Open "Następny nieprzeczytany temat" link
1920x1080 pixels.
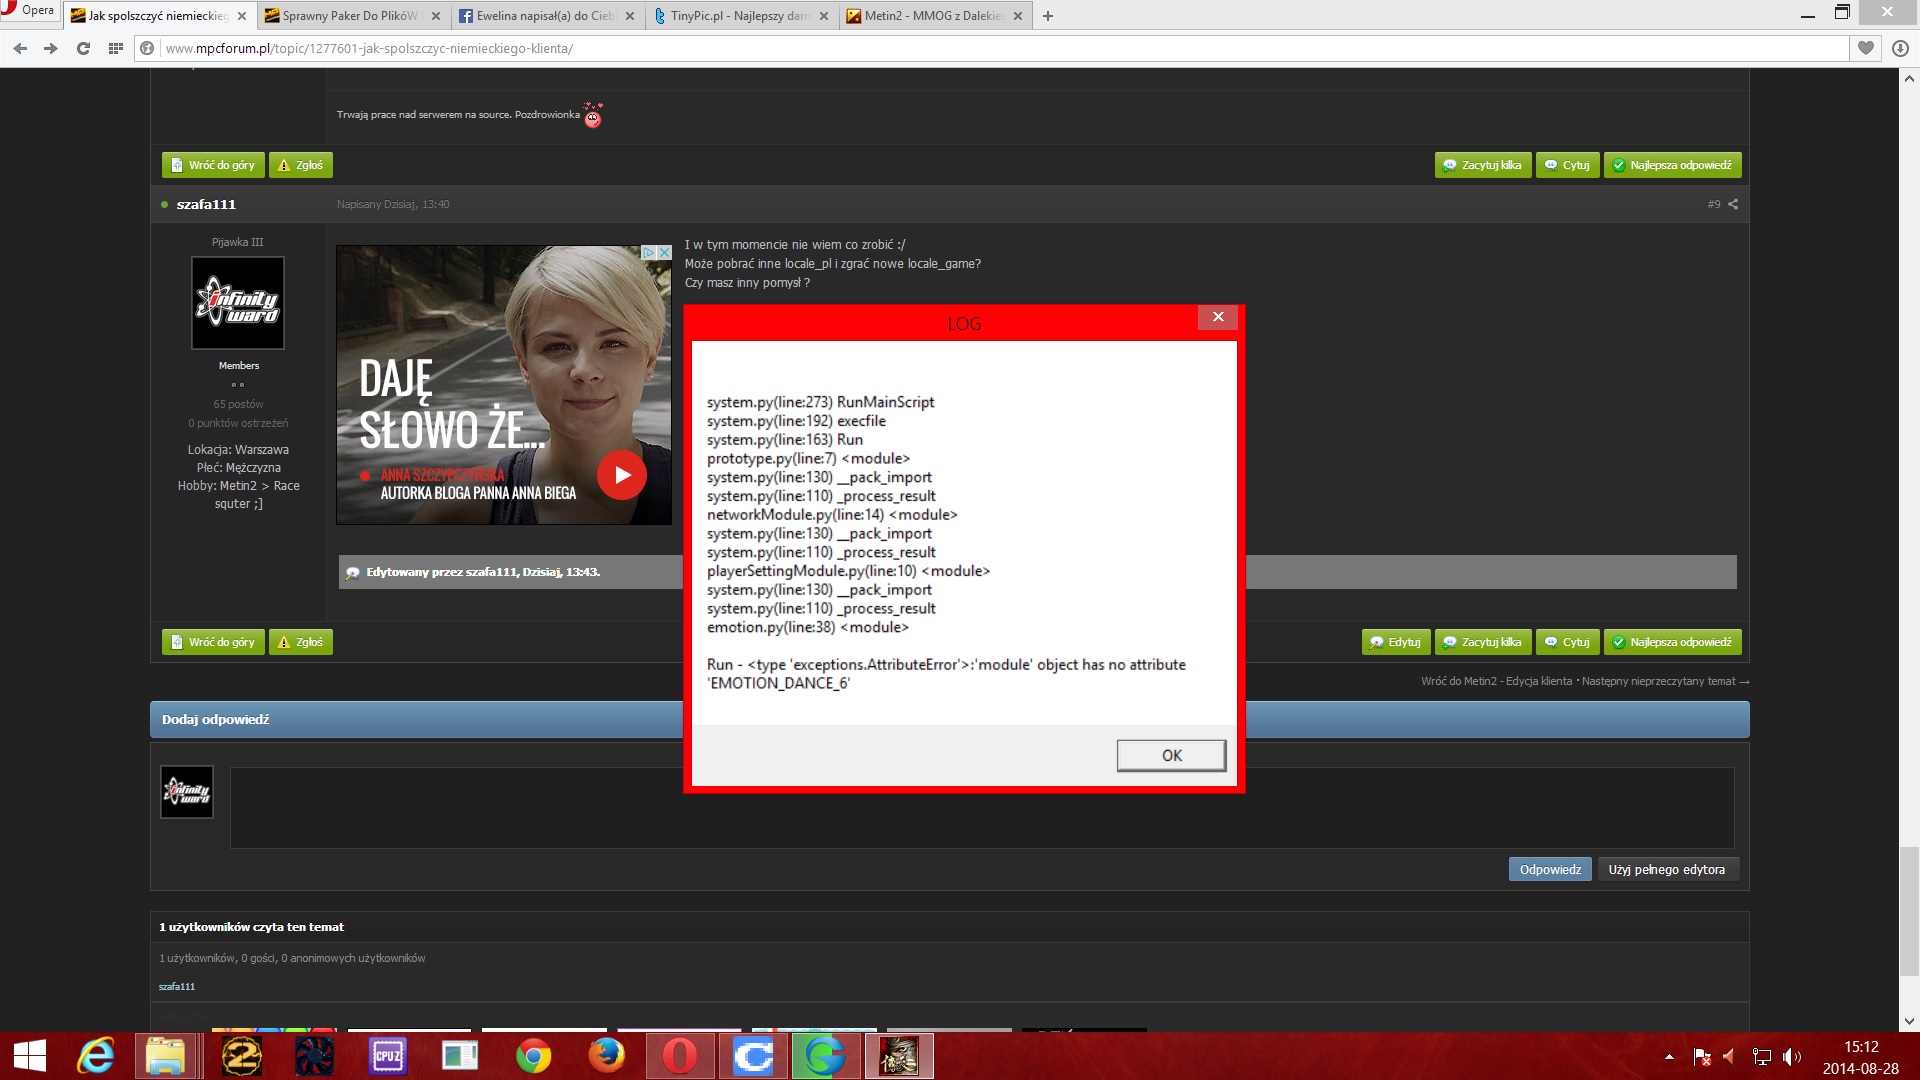tap(1666, 681)
